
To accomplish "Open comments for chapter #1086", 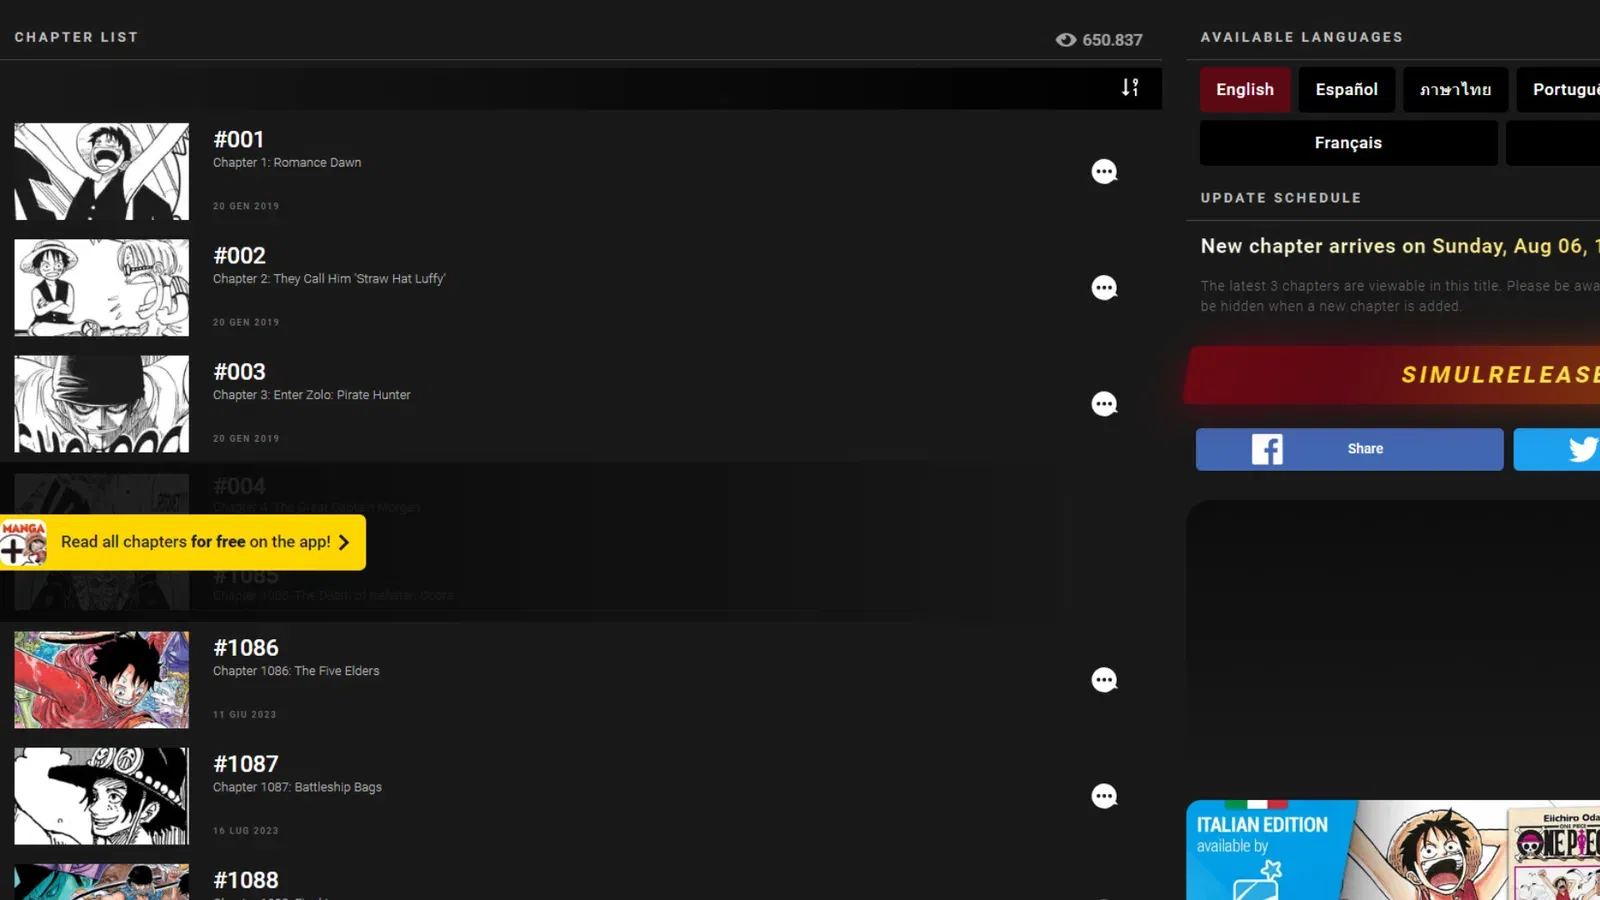I will [x=1104, y=680].
